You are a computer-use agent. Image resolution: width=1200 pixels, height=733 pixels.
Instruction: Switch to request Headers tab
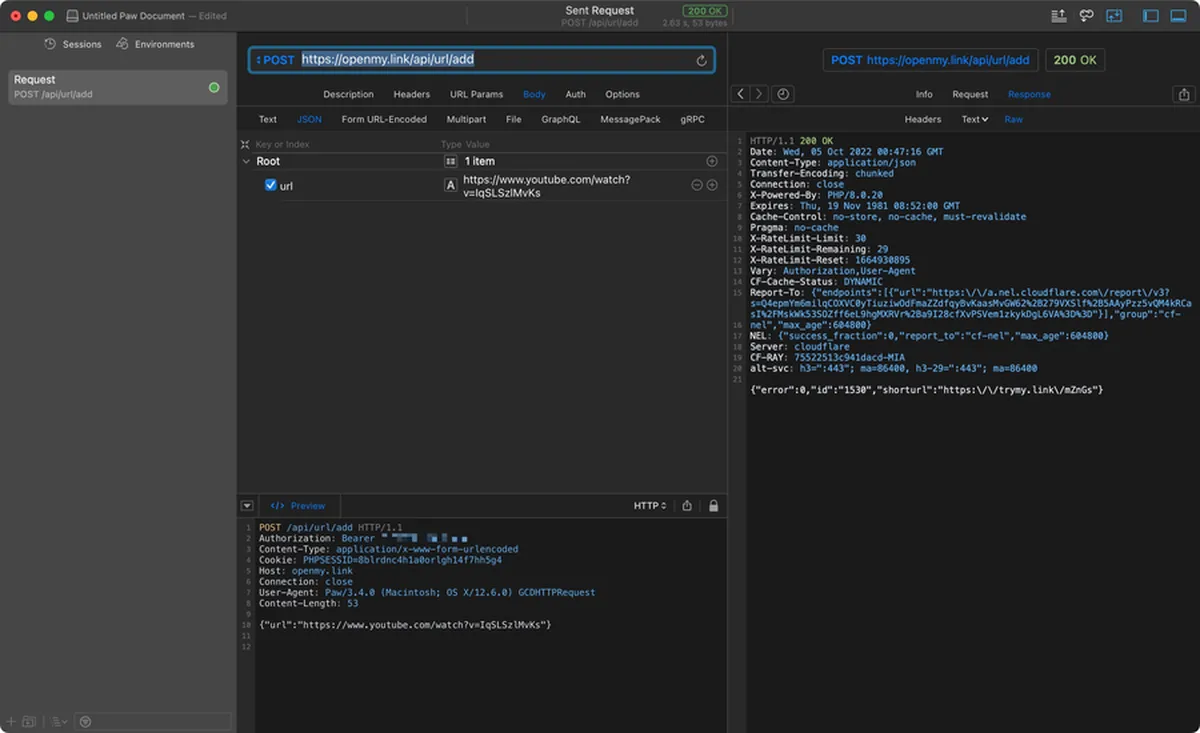pos(411,94)
